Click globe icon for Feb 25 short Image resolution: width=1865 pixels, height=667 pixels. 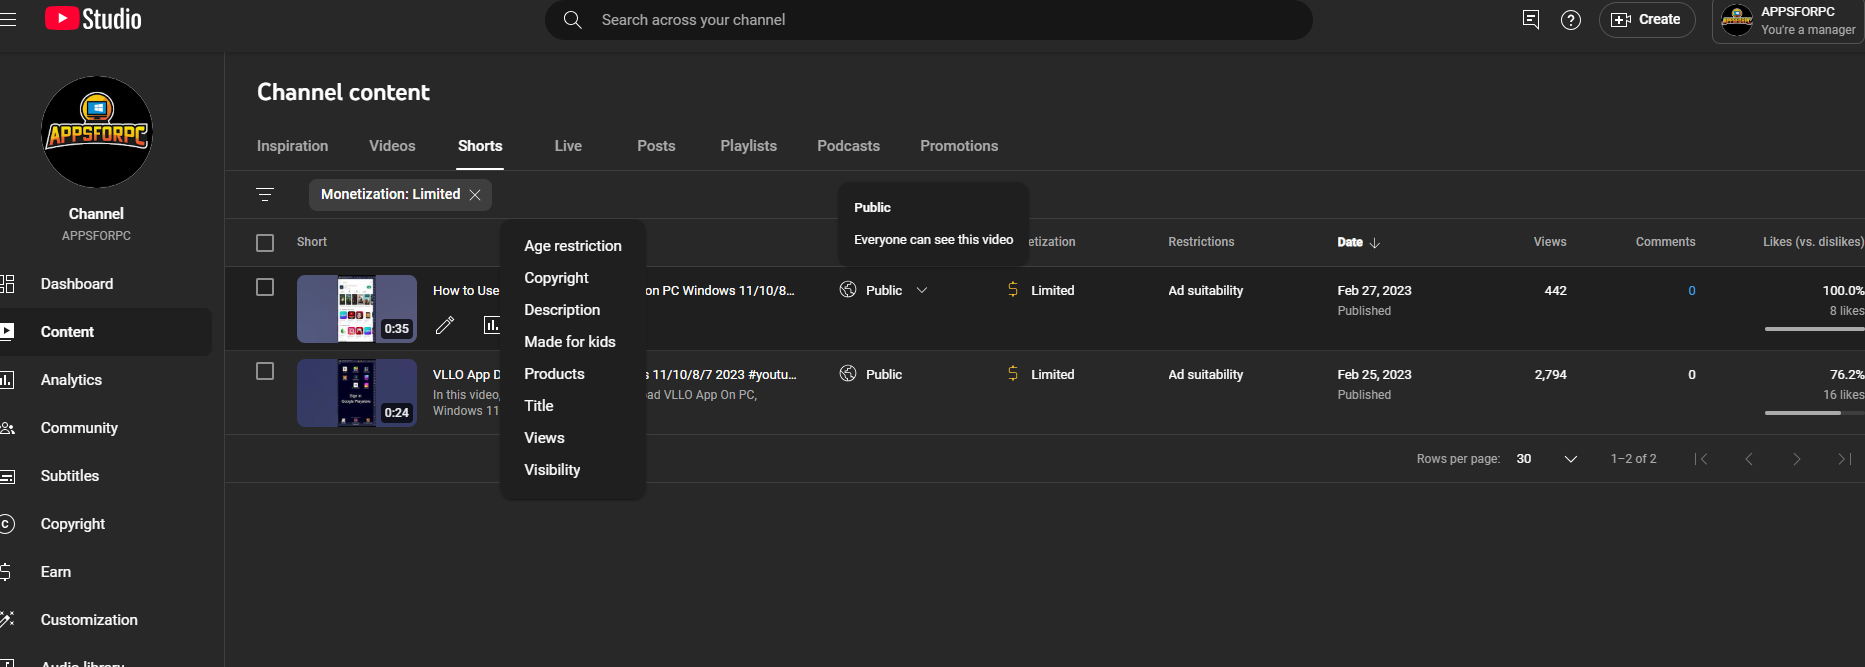pos(848,374)
